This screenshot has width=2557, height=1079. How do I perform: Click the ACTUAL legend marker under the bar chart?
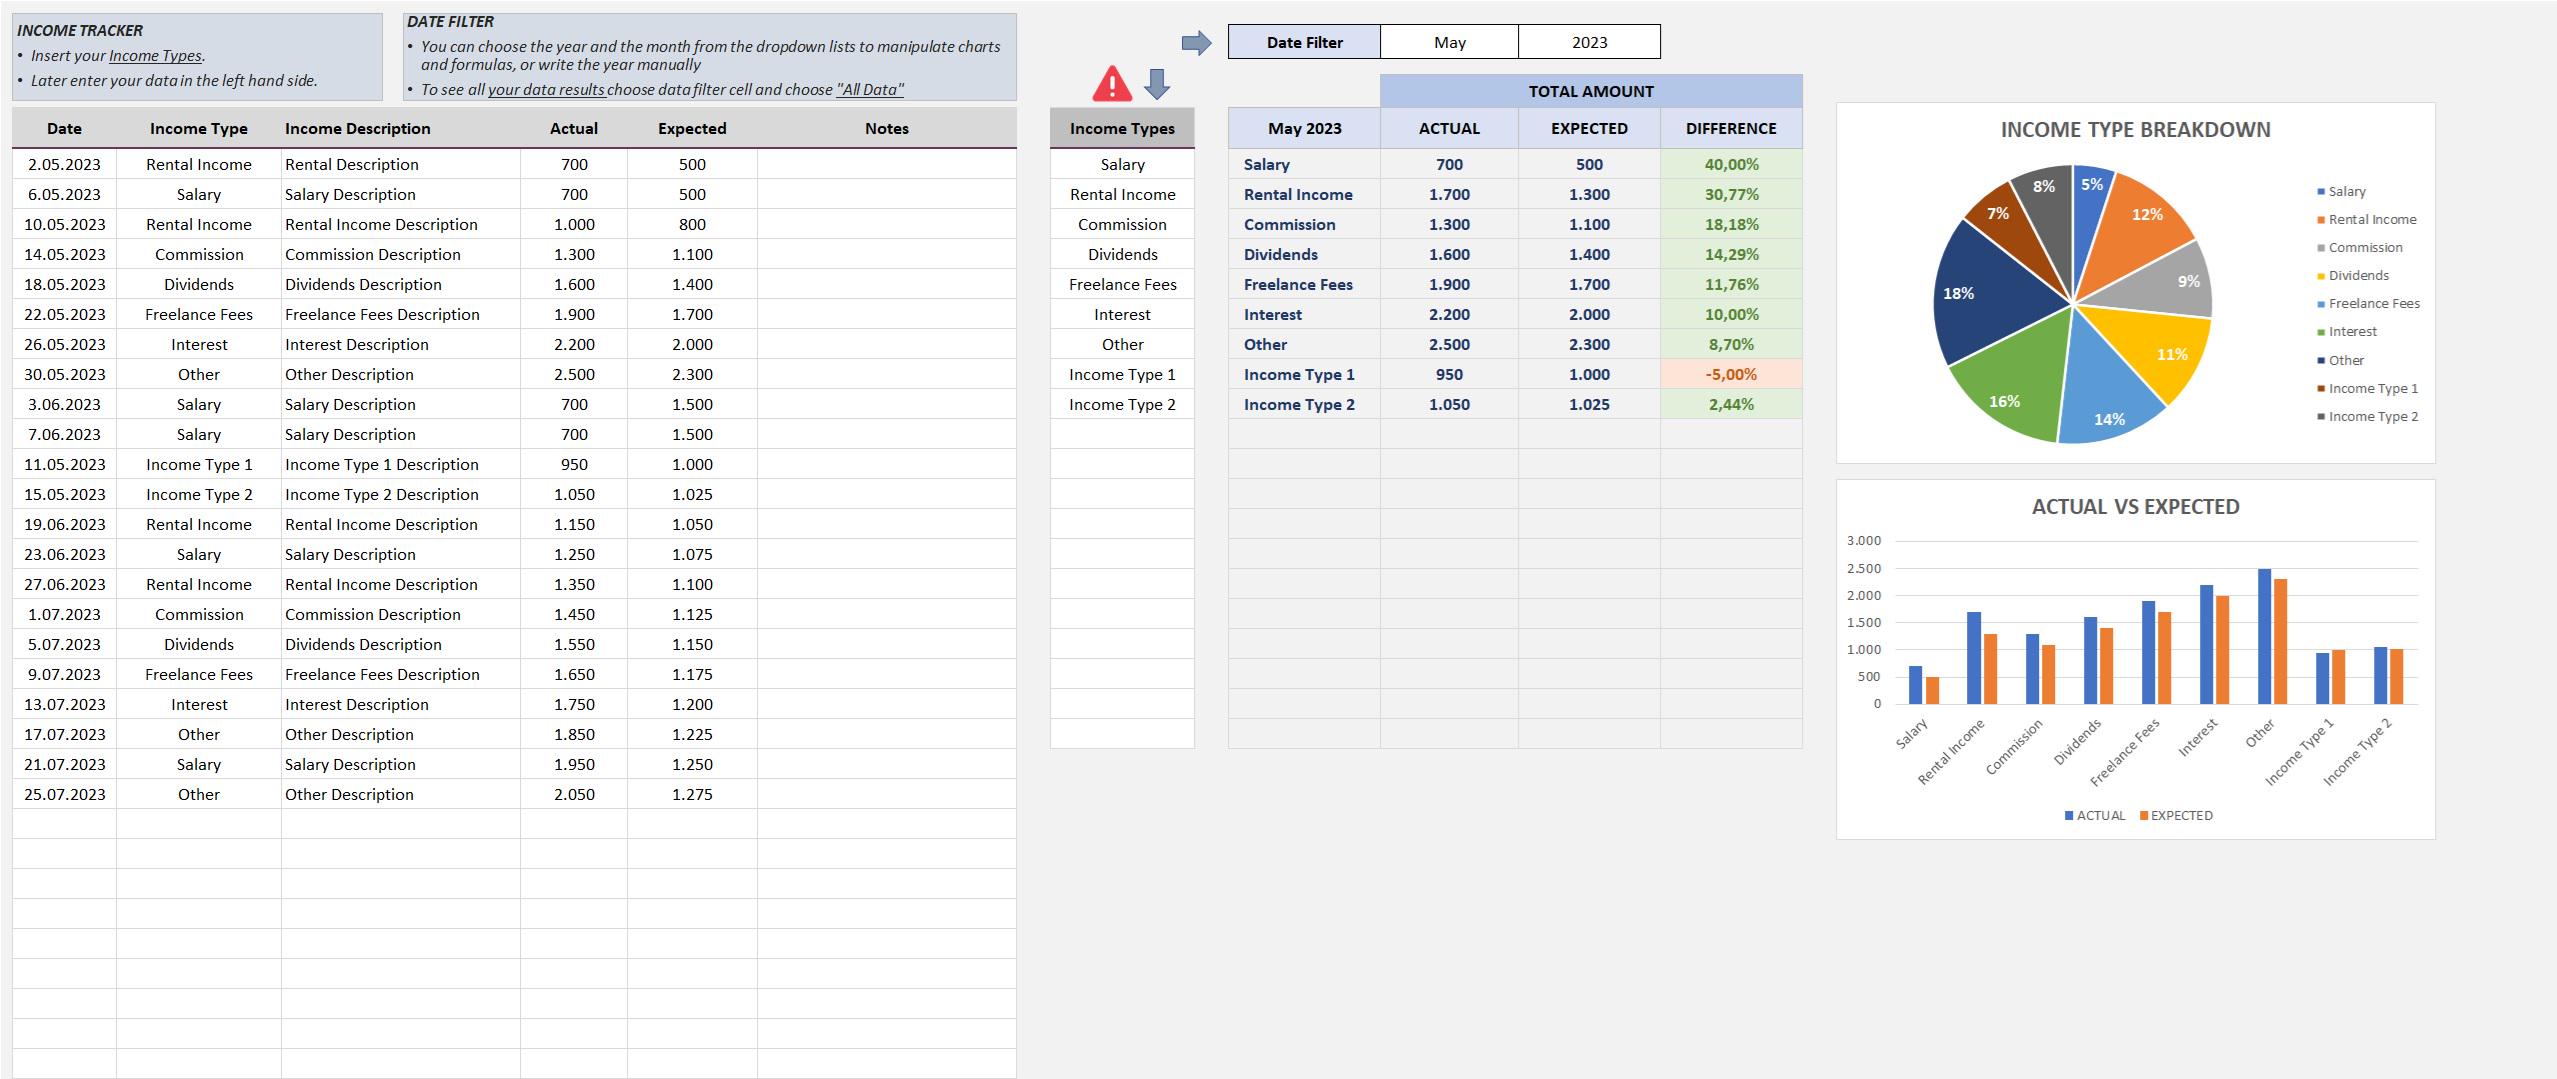coord(2067,815)
